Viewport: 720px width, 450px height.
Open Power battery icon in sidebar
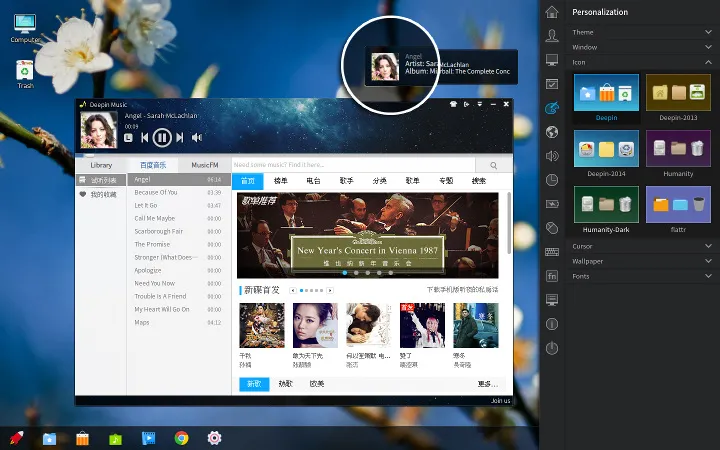[x=552, y=204]
